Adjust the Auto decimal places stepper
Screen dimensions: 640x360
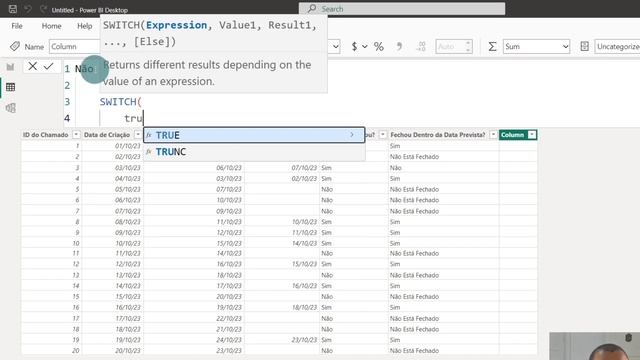468,47
